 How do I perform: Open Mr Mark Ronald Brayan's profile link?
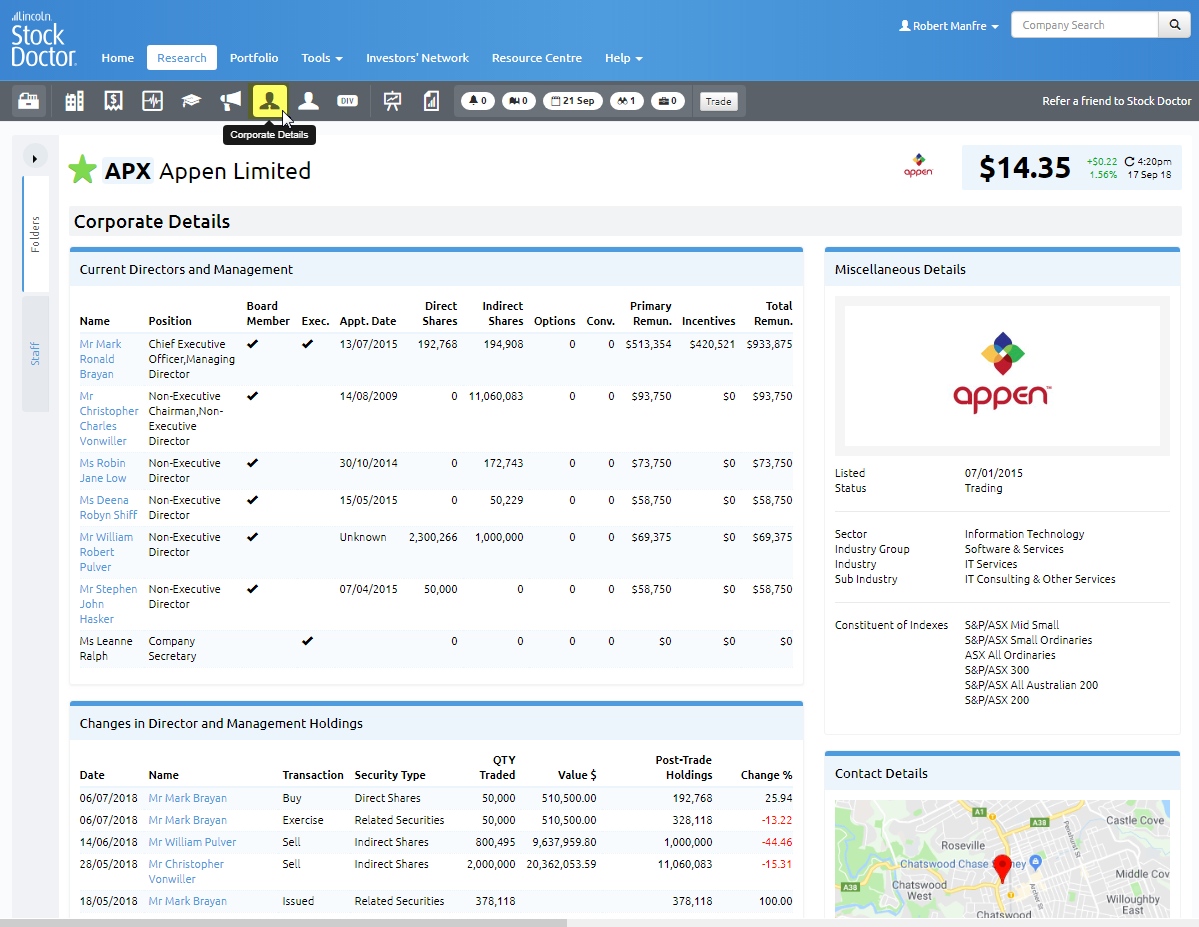100,359
